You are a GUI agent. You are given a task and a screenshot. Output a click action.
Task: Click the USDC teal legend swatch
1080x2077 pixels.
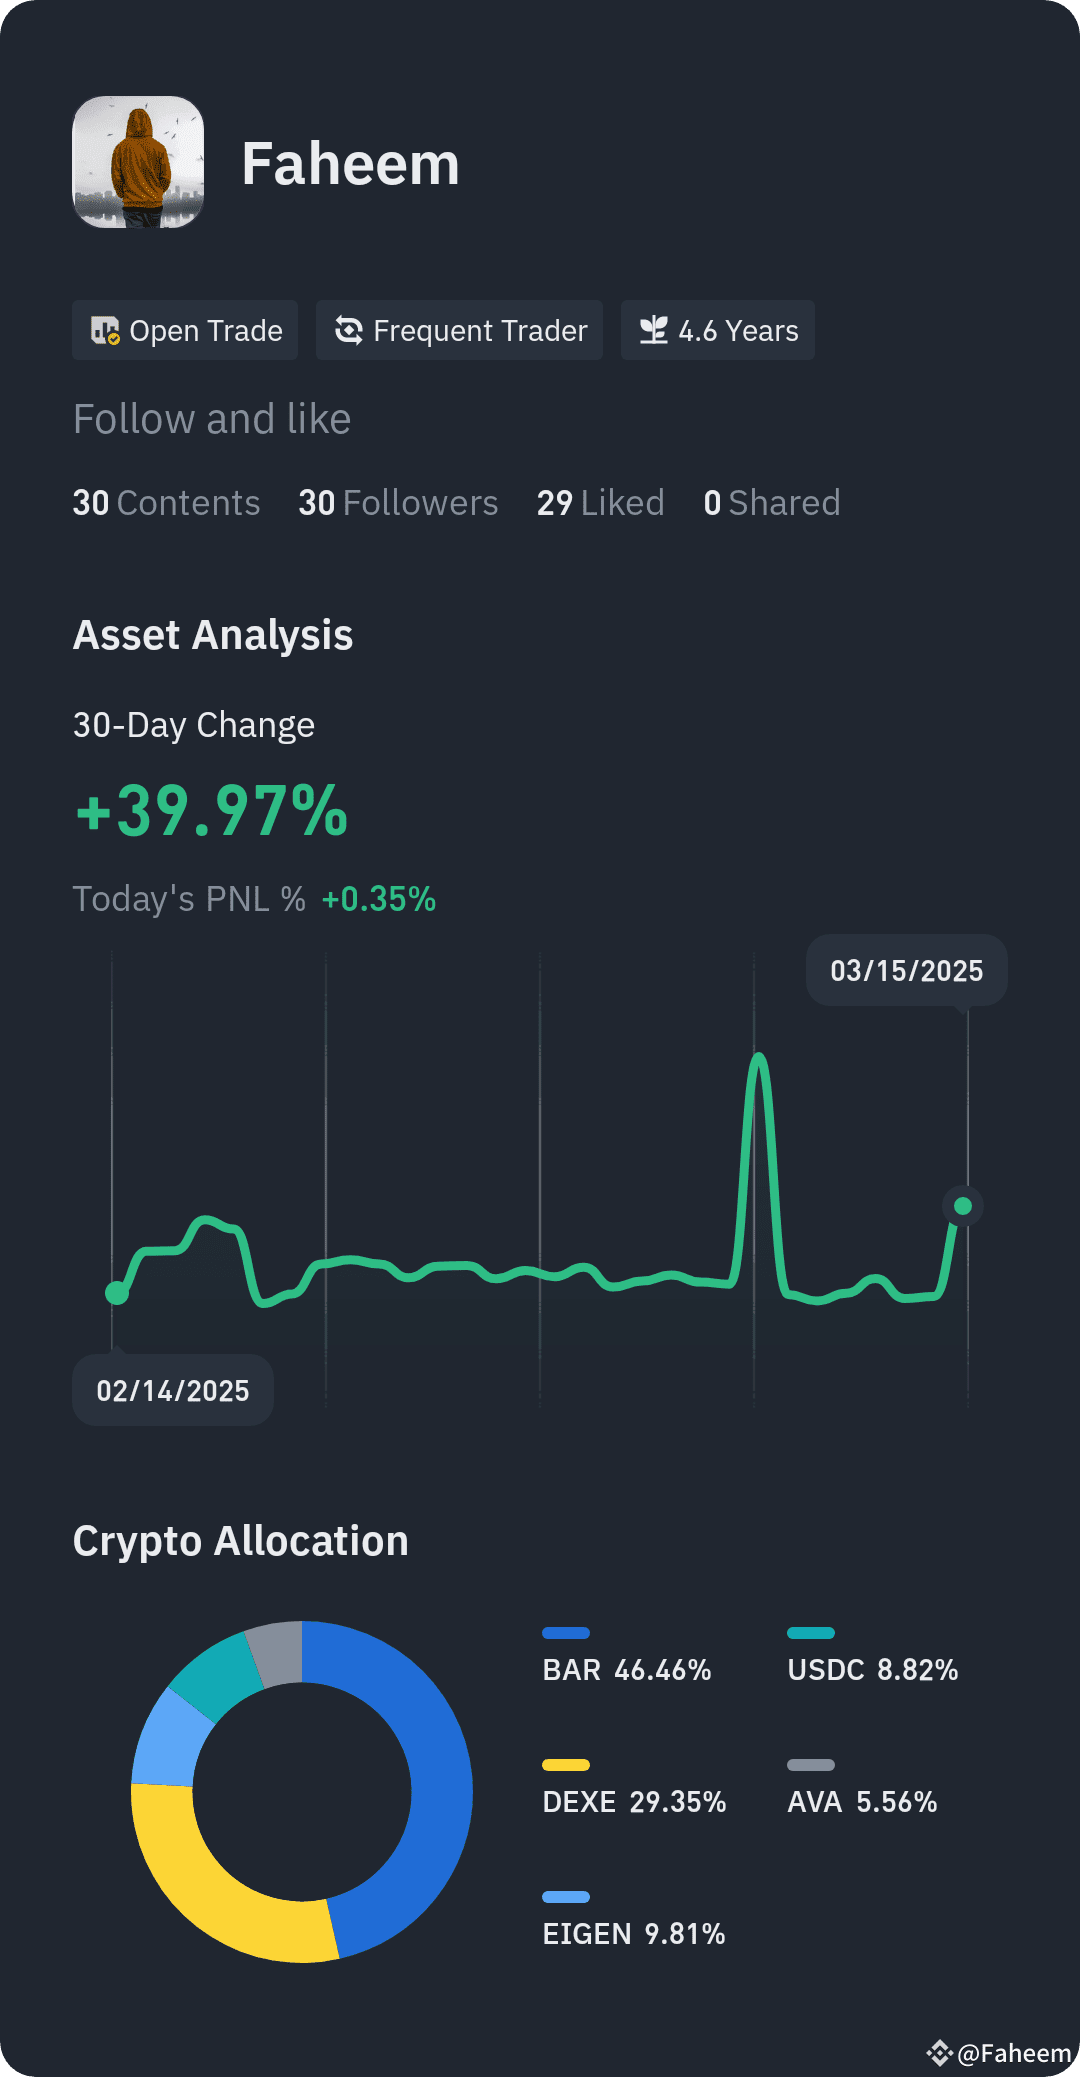(811, 1633)
